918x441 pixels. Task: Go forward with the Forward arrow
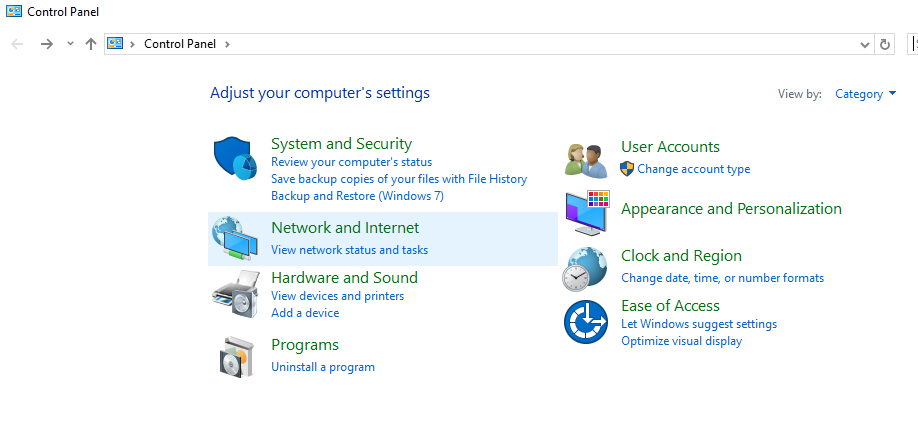(x=47, y=44)
